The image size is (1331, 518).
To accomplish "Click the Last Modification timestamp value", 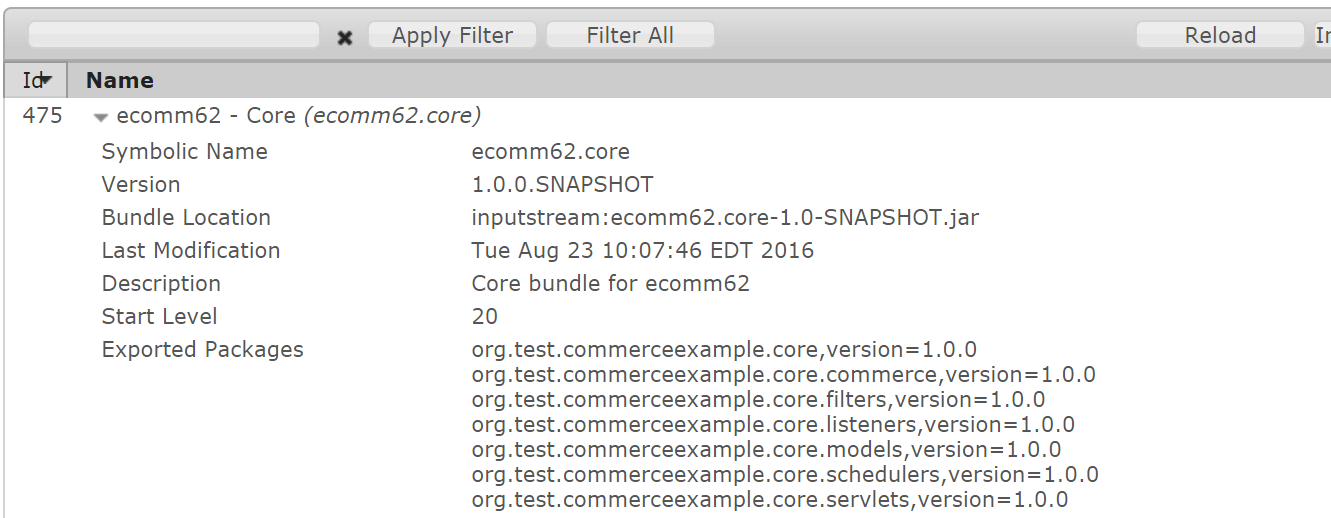I will (642, 251).
